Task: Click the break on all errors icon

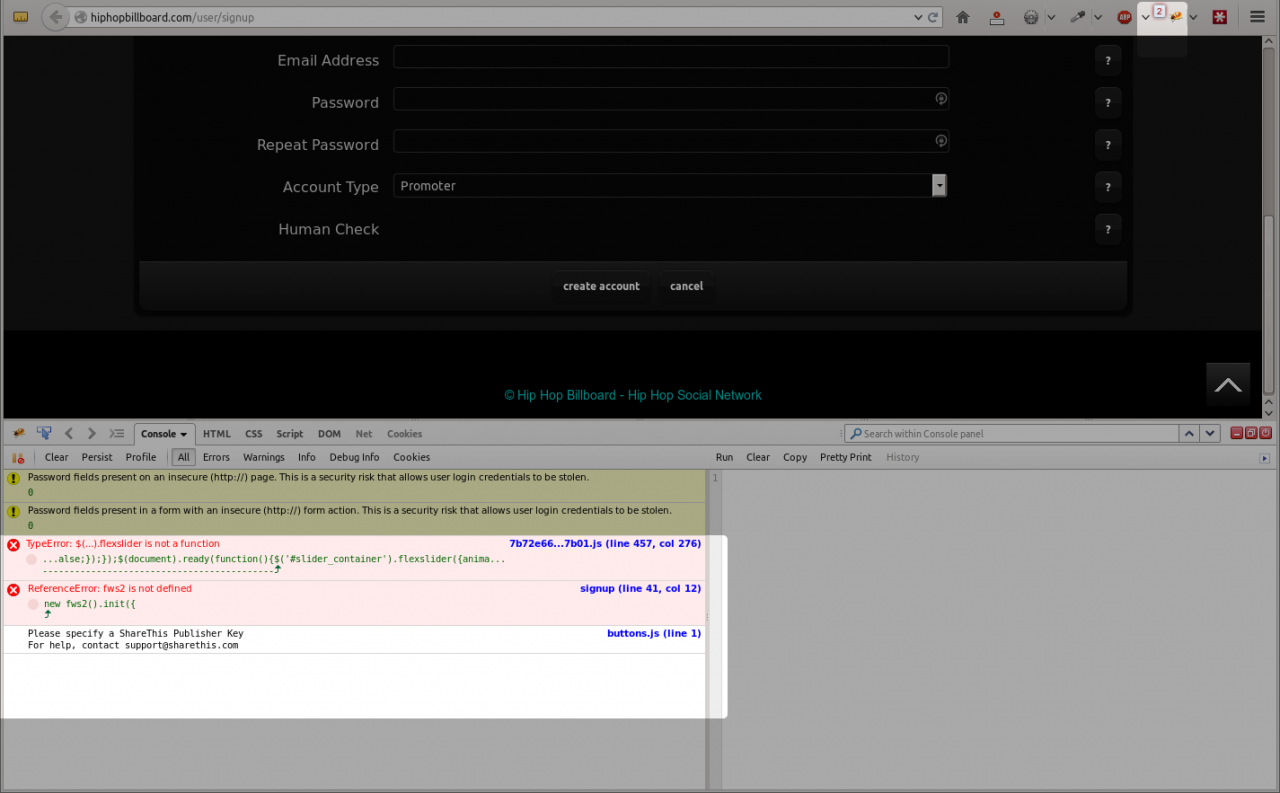Action: click(x=18, y=457)
